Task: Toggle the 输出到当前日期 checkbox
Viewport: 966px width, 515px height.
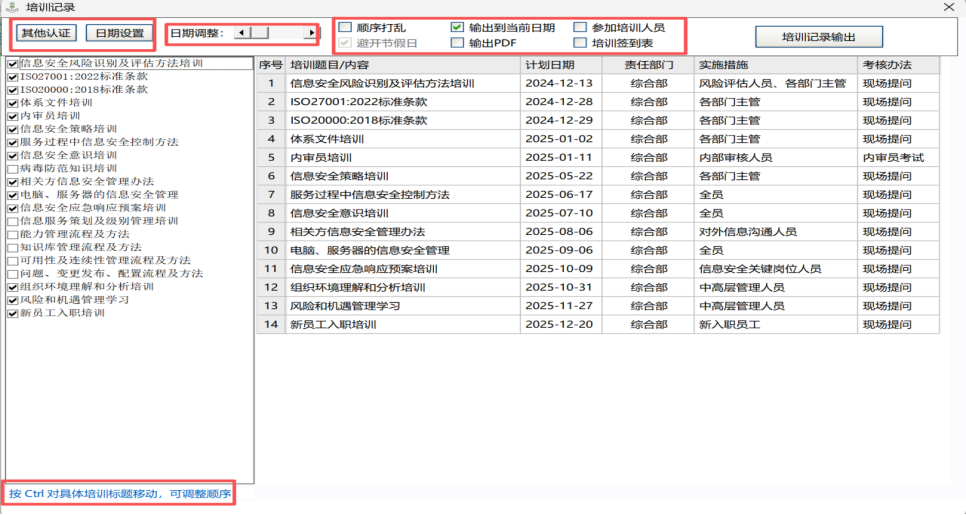Action: 457,27
